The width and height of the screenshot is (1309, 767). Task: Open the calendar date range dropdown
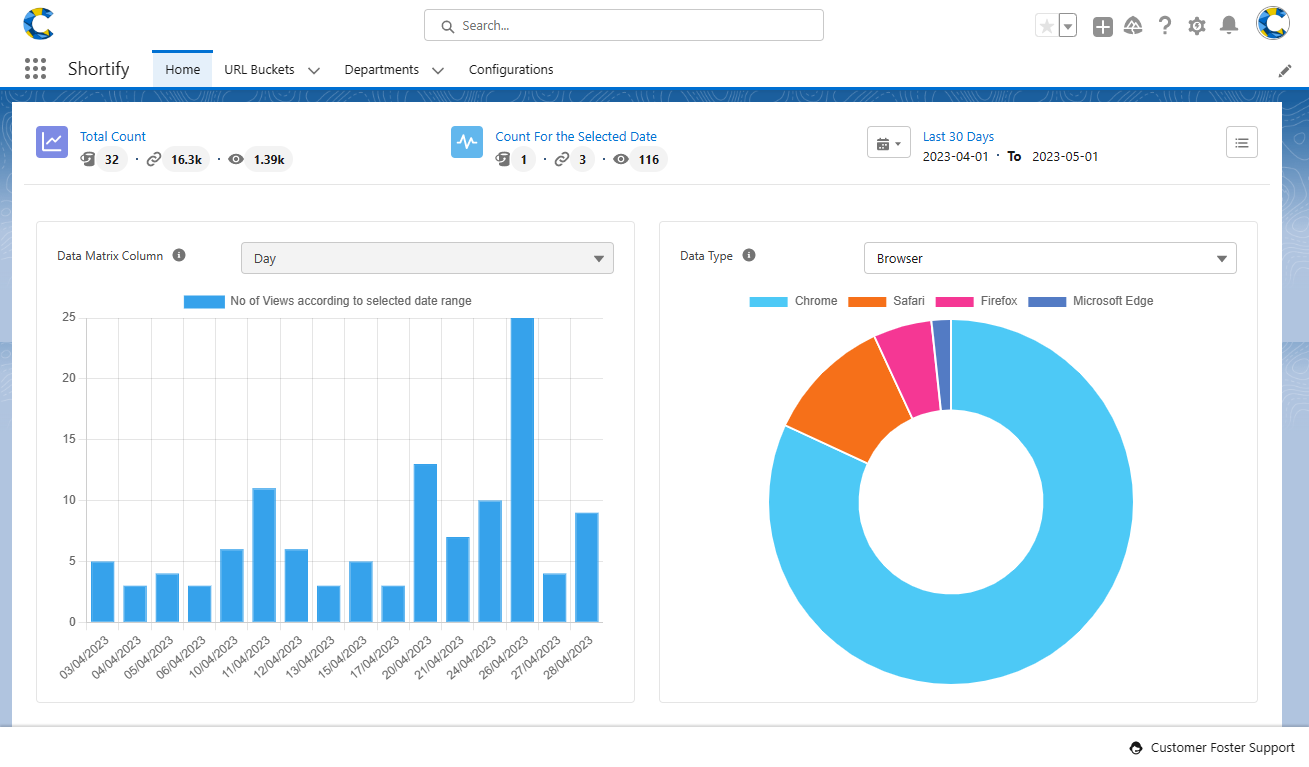pyautogui.click(x=888, y=143)
